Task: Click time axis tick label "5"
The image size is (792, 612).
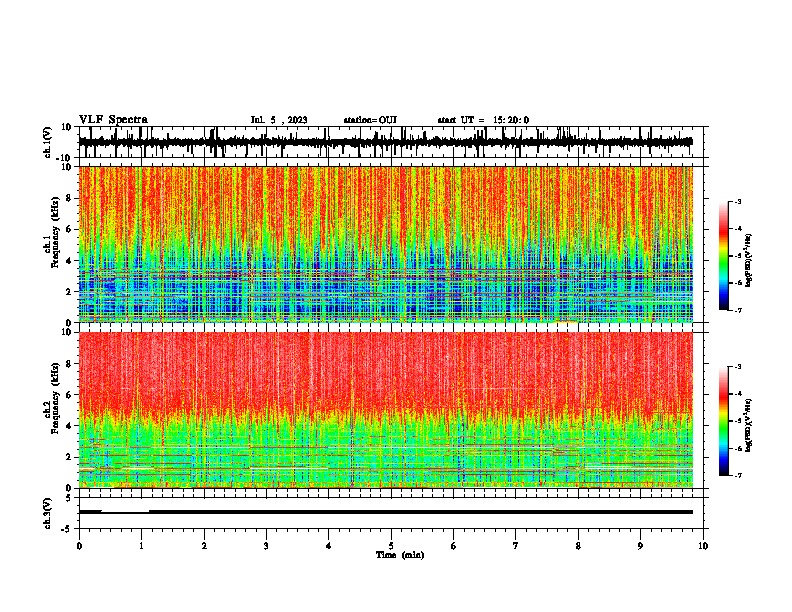Action: click(x=391, y=546)
